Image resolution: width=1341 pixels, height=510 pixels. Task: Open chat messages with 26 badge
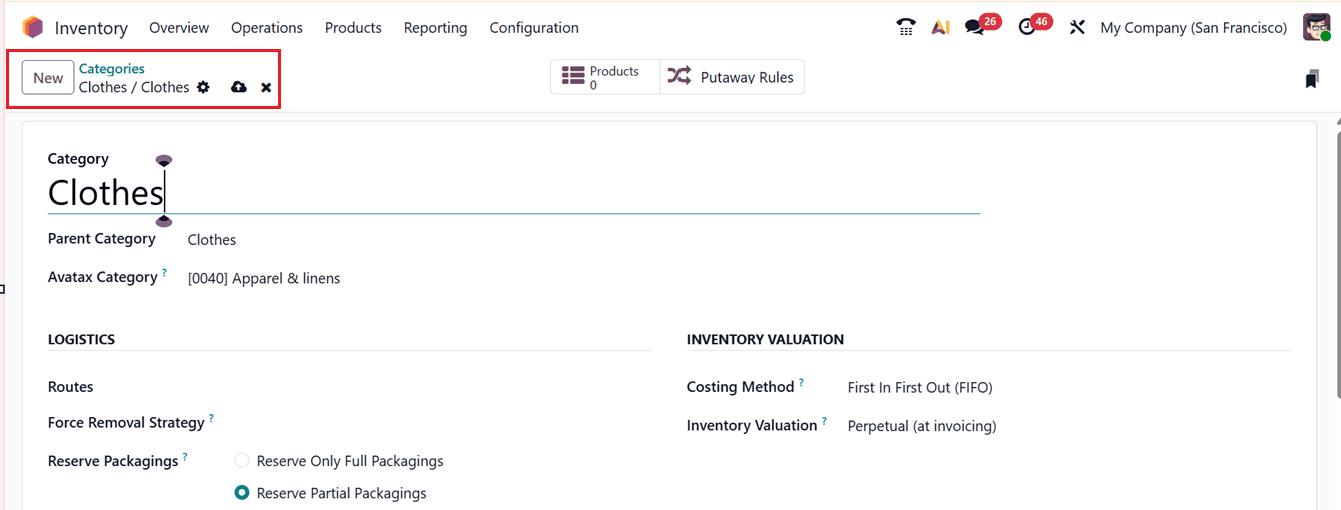pyautogui.click(x=975, y=27)
